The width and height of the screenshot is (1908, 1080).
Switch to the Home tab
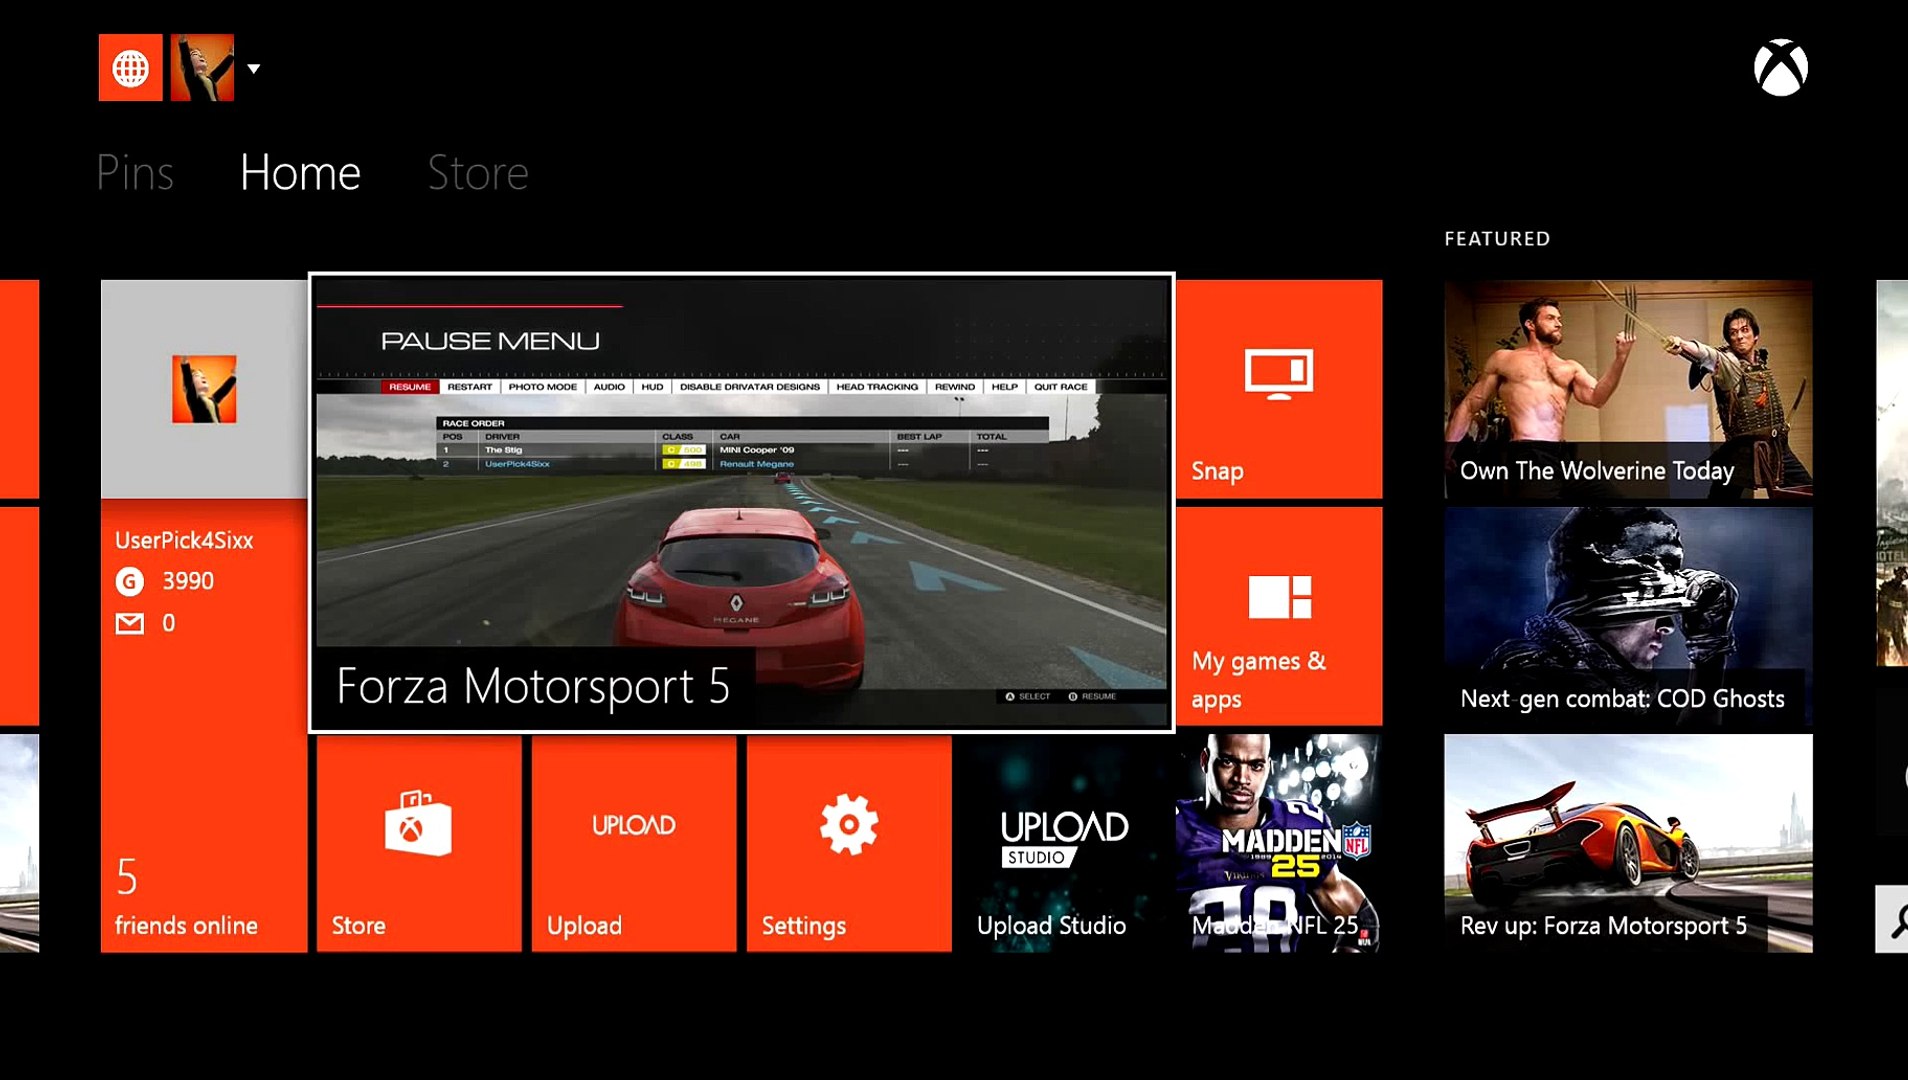300,173
